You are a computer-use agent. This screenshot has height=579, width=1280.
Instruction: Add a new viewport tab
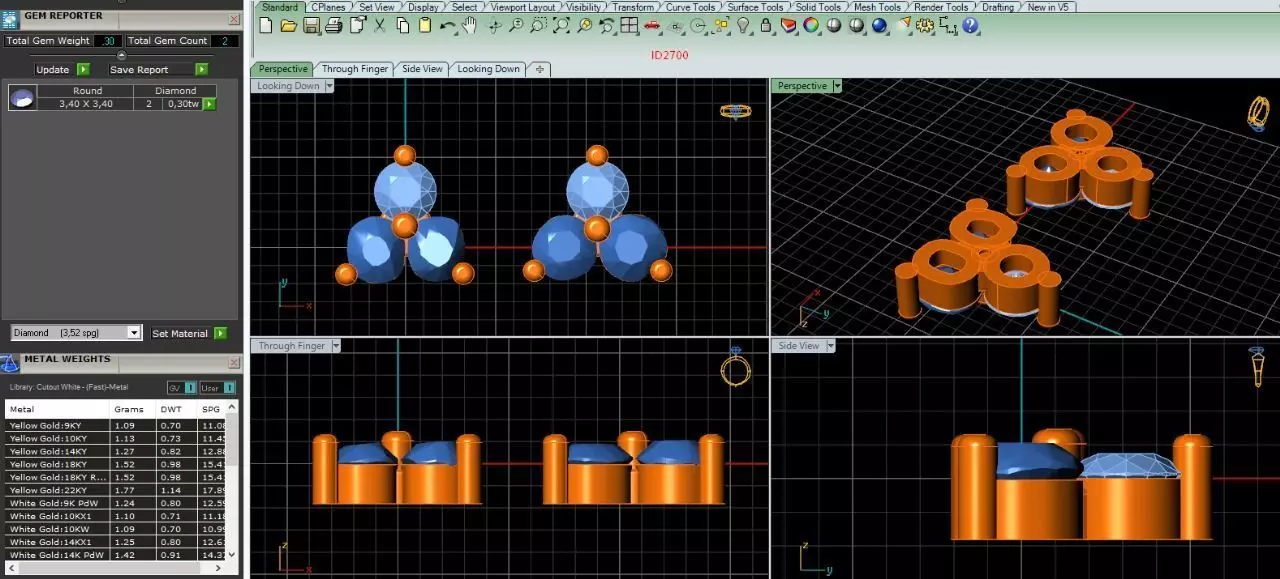(539, 69)
